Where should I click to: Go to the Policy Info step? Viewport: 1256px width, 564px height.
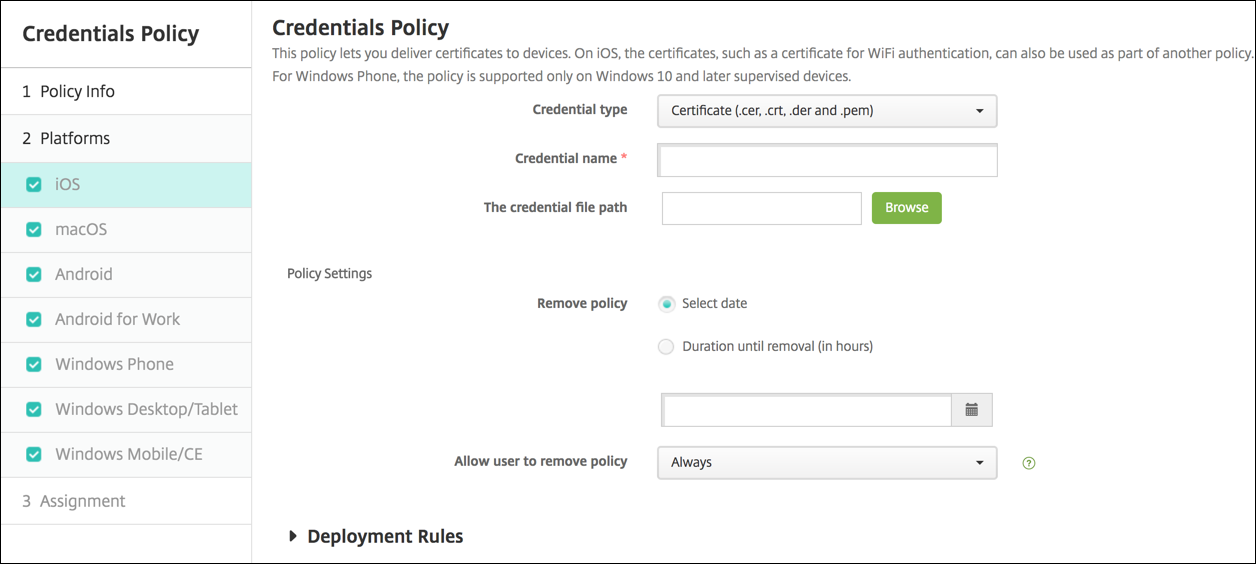tap(78, 92)
